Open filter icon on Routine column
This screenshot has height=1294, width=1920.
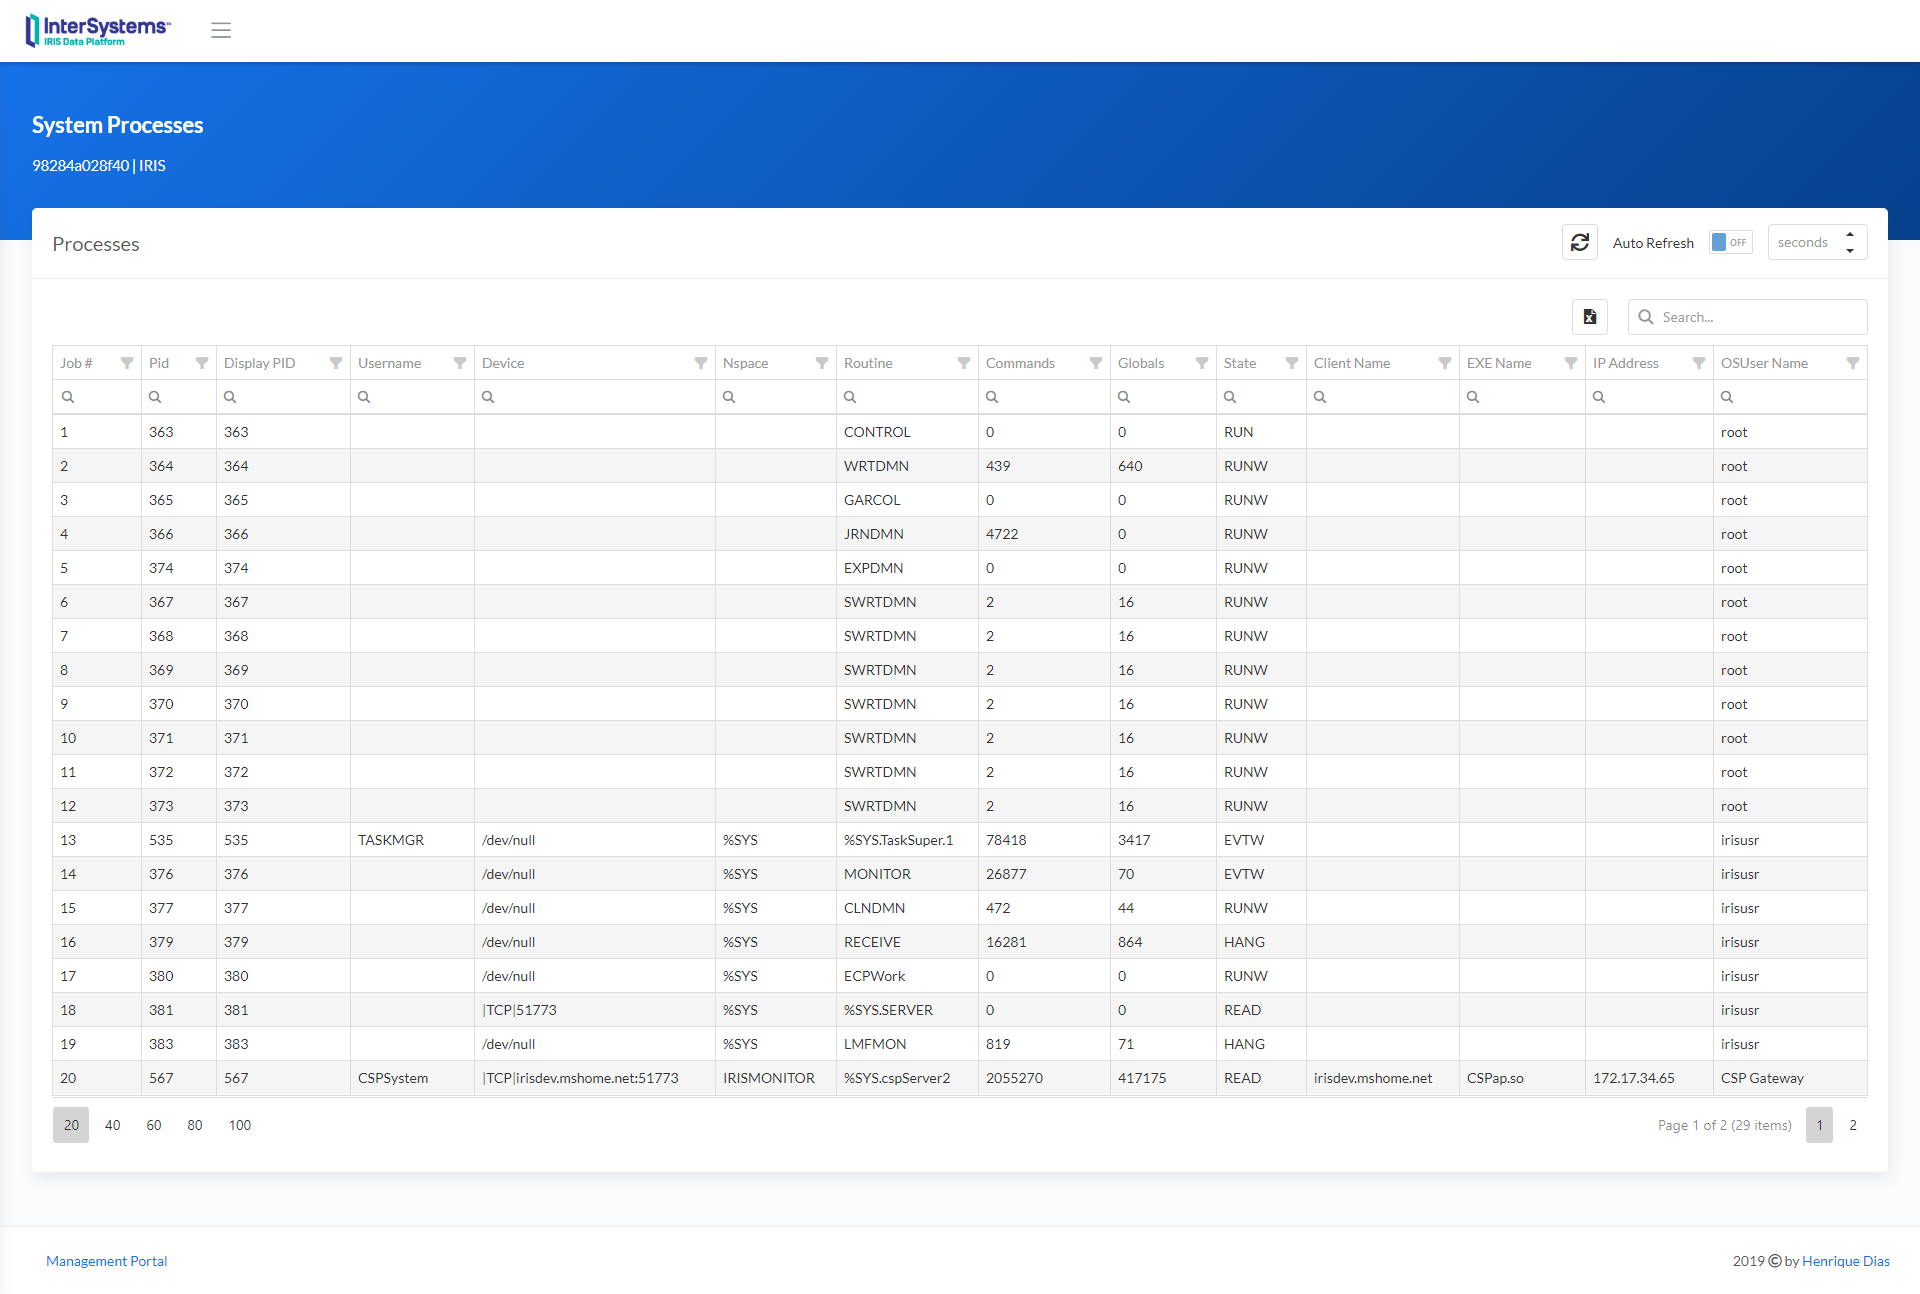point(964,363)
